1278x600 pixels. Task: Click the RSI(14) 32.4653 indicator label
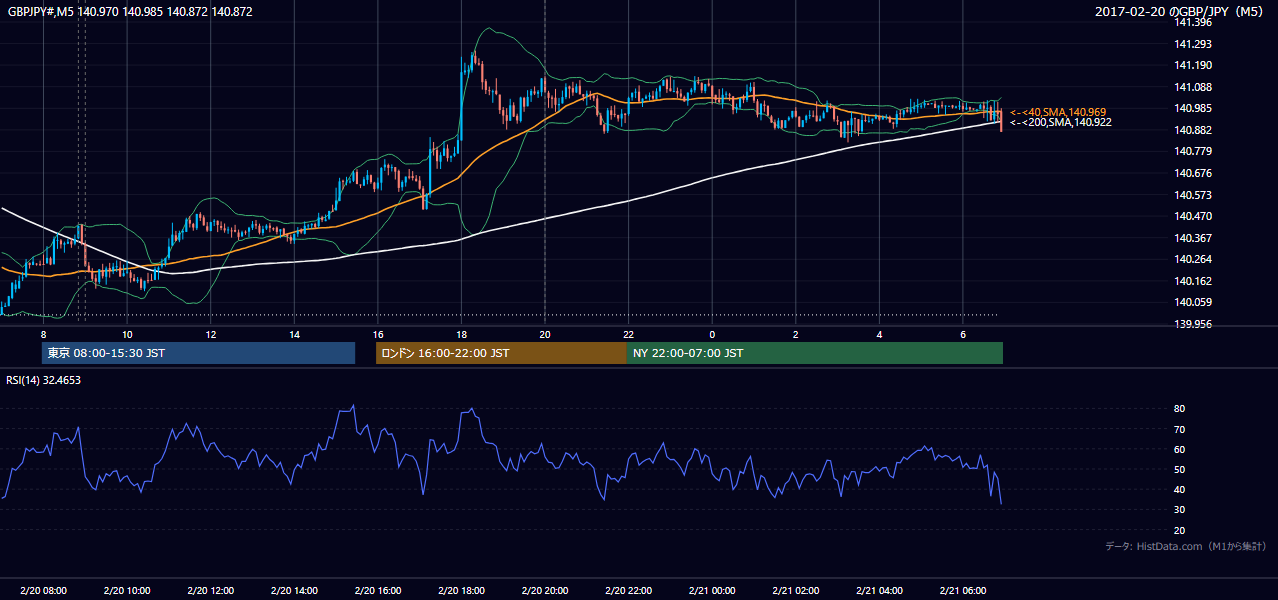(43, 380)
